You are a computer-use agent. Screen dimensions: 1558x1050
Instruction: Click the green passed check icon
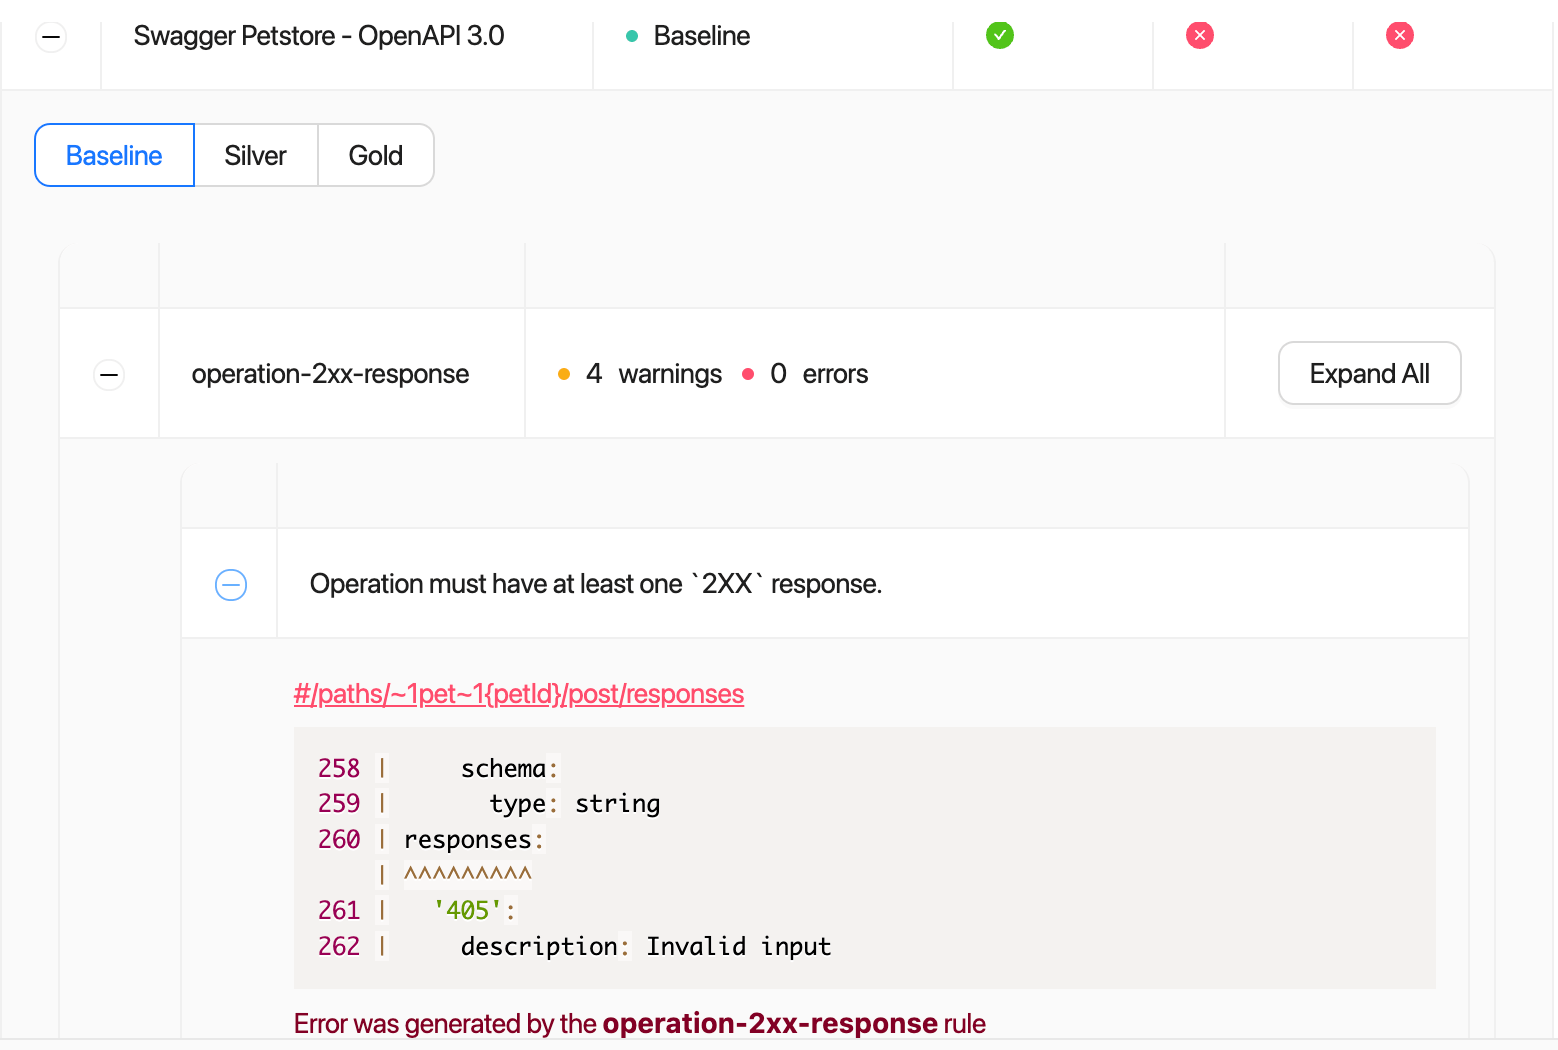coord(1000,35)
